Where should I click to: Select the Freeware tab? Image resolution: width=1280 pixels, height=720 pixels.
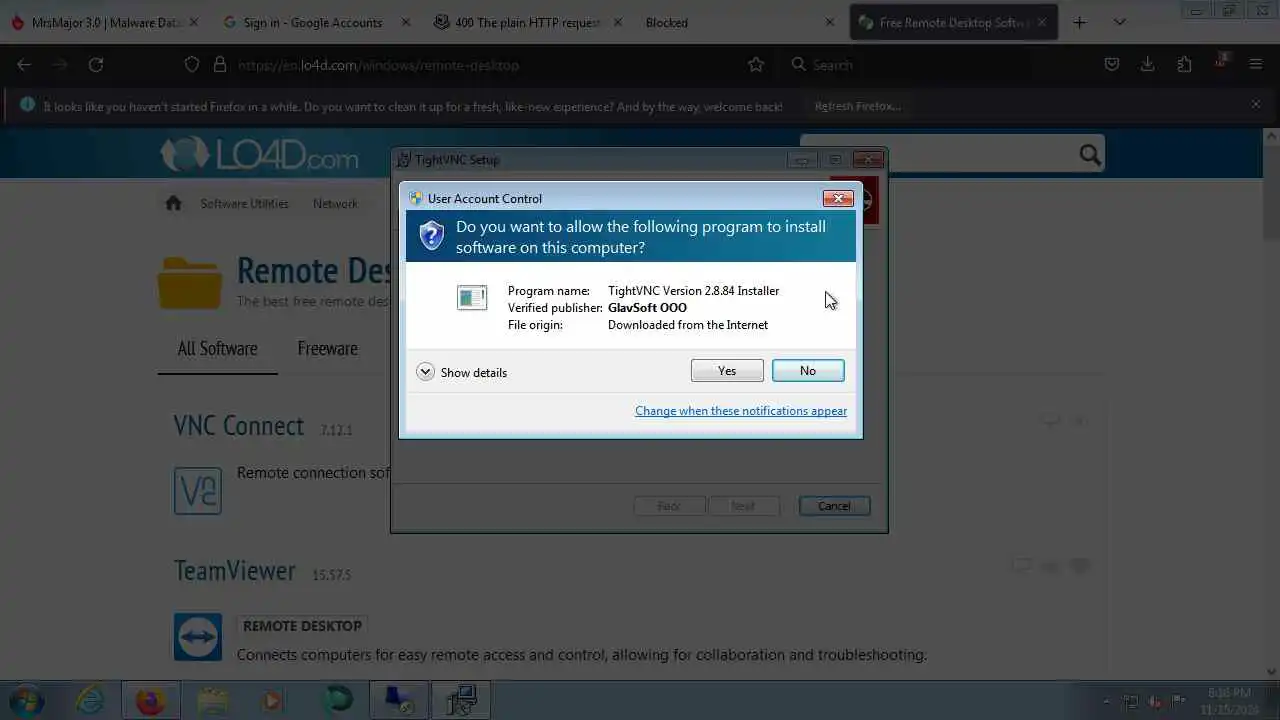pyautogui.click(x=327, y=348)
